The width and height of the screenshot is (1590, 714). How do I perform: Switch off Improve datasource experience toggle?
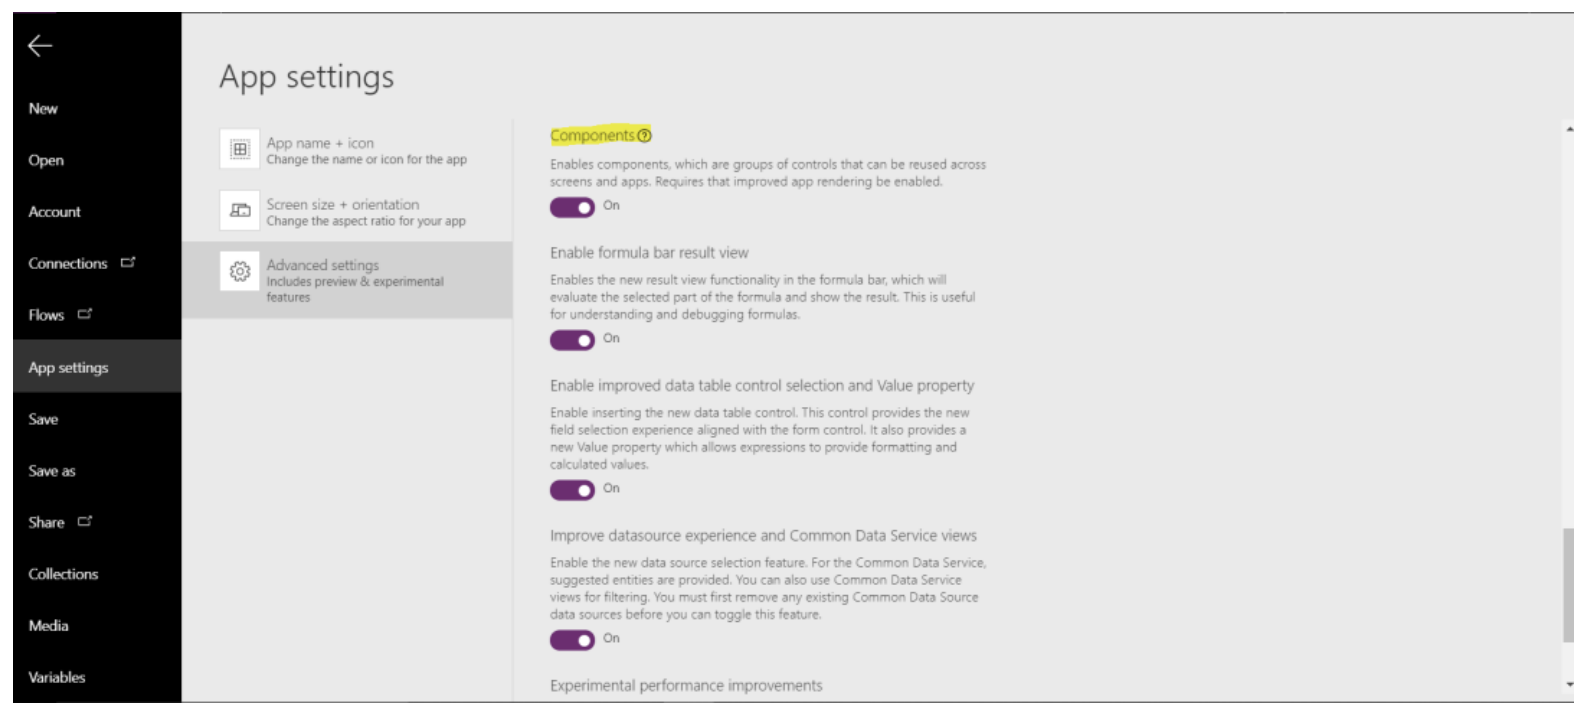[572, 640]
